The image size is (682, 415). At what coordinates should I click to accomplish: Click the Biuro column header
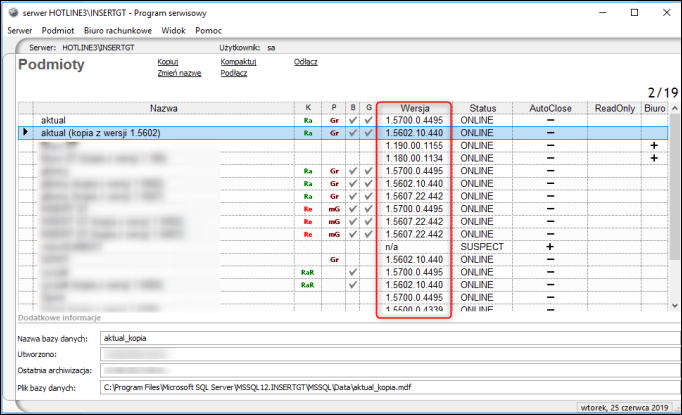coord(655,108)
